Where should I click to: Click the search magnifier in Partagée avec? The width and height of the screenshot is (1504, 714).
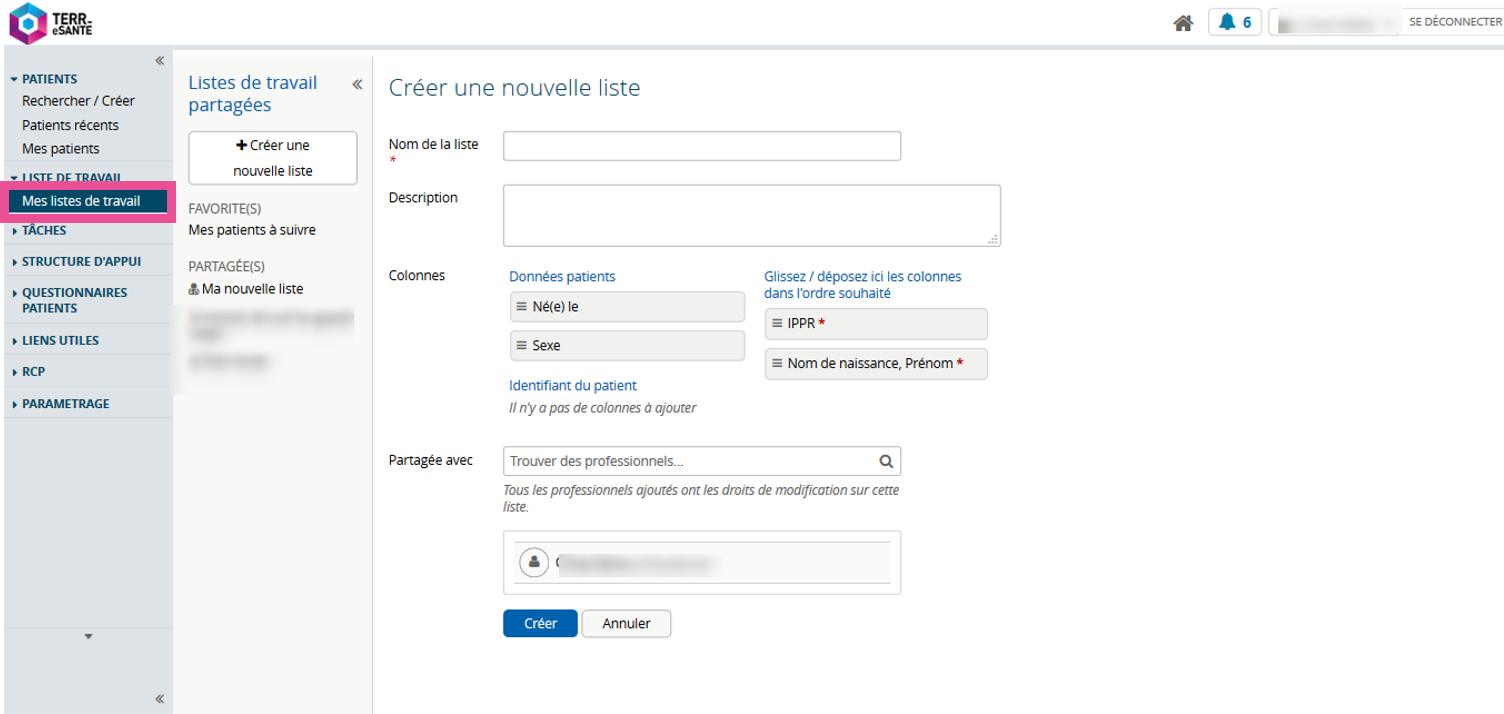click(x=885, y=462)
